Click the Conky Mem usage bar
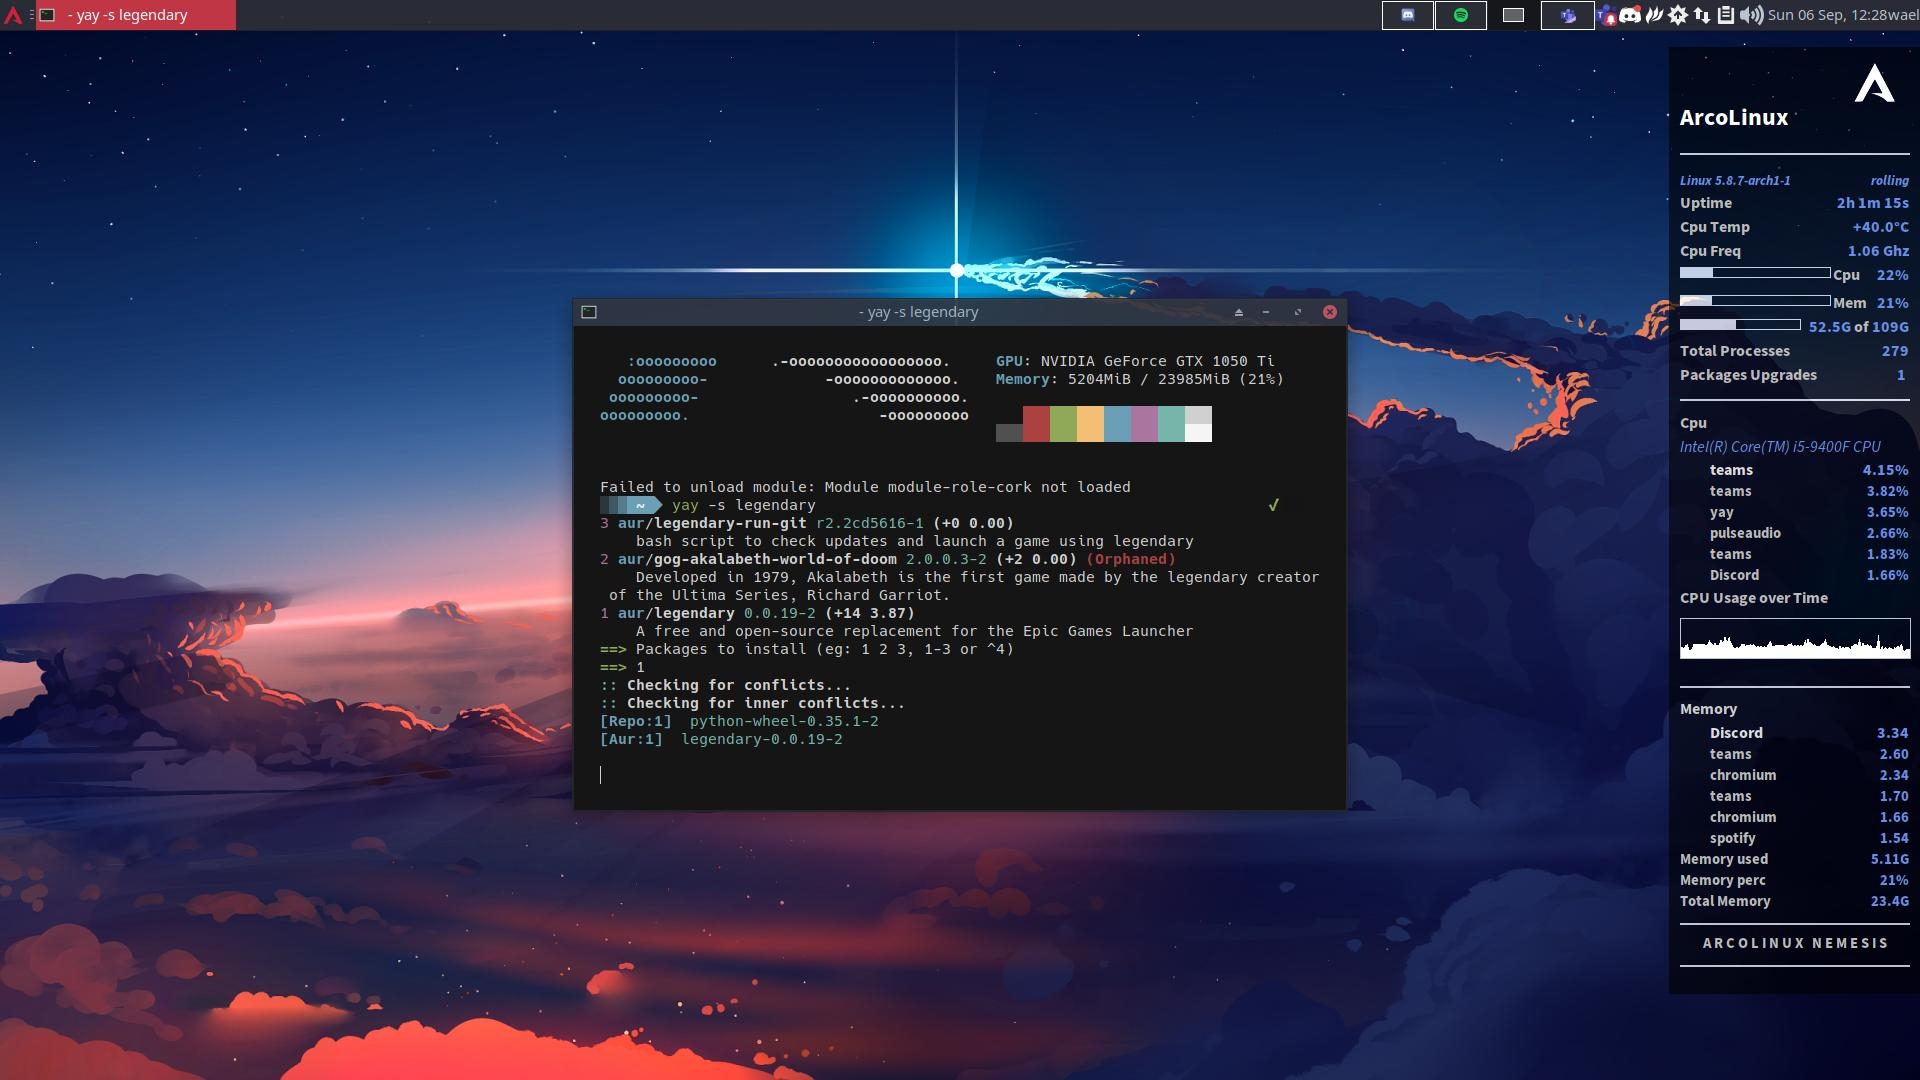The width and height of the screenshot is (1920, 1080). pos(1755,300)
